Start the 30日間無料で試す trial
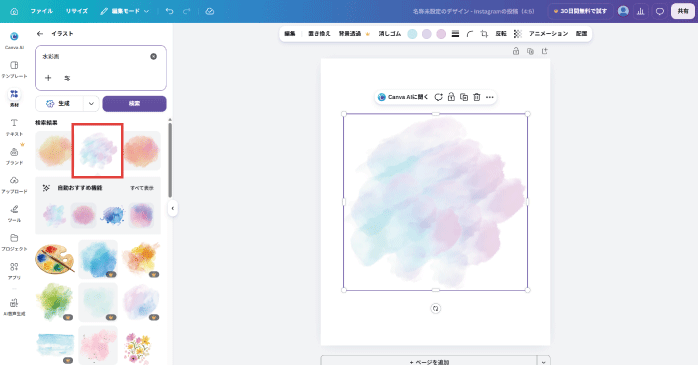This screenshot has height=365, width=698. (580, 11)
